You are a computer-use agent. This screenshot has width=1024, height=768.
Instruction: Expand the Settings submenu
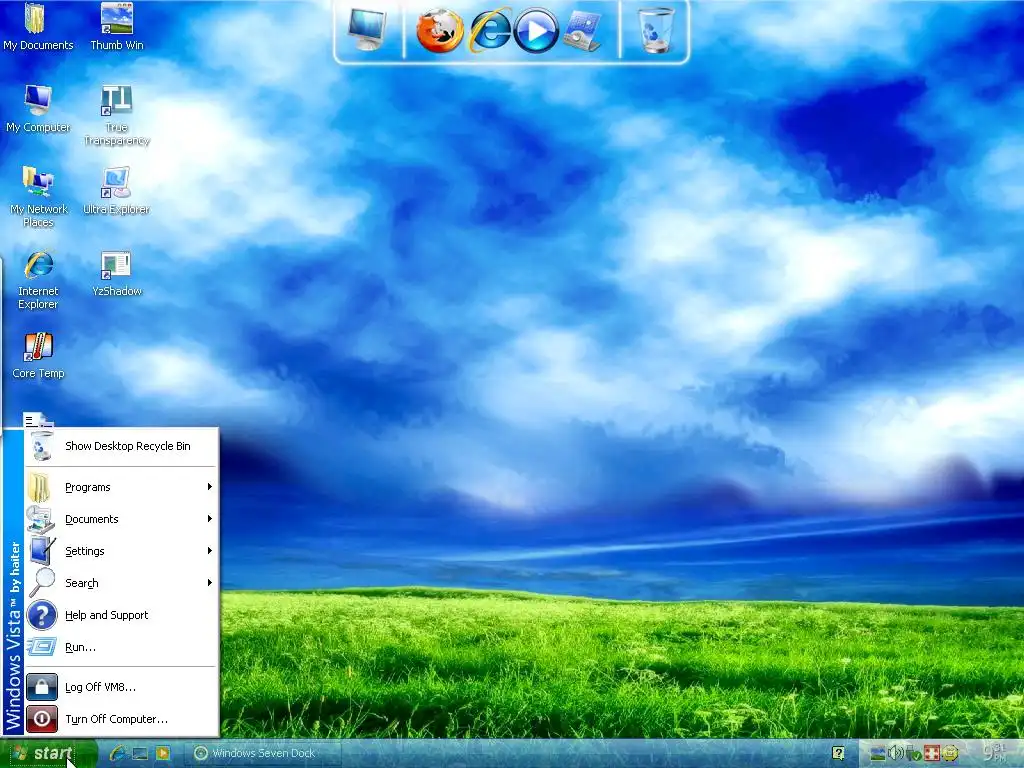click(120, 551)
